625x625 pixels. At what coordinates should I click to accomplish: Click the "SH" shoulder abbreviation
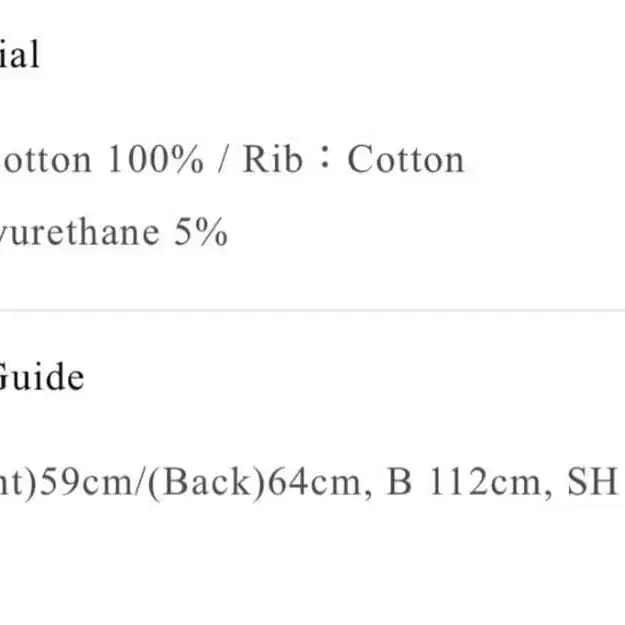[593, 484]
